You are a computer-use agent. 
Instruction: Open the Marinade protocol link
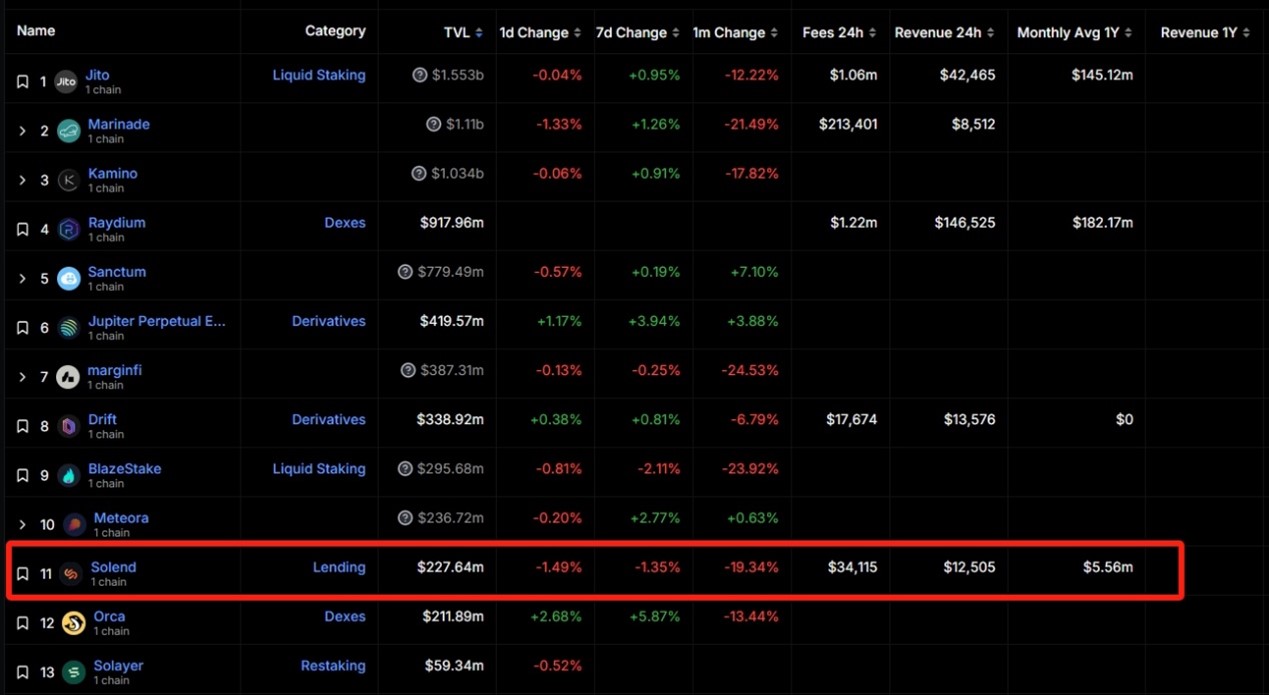tap(119, 124)
